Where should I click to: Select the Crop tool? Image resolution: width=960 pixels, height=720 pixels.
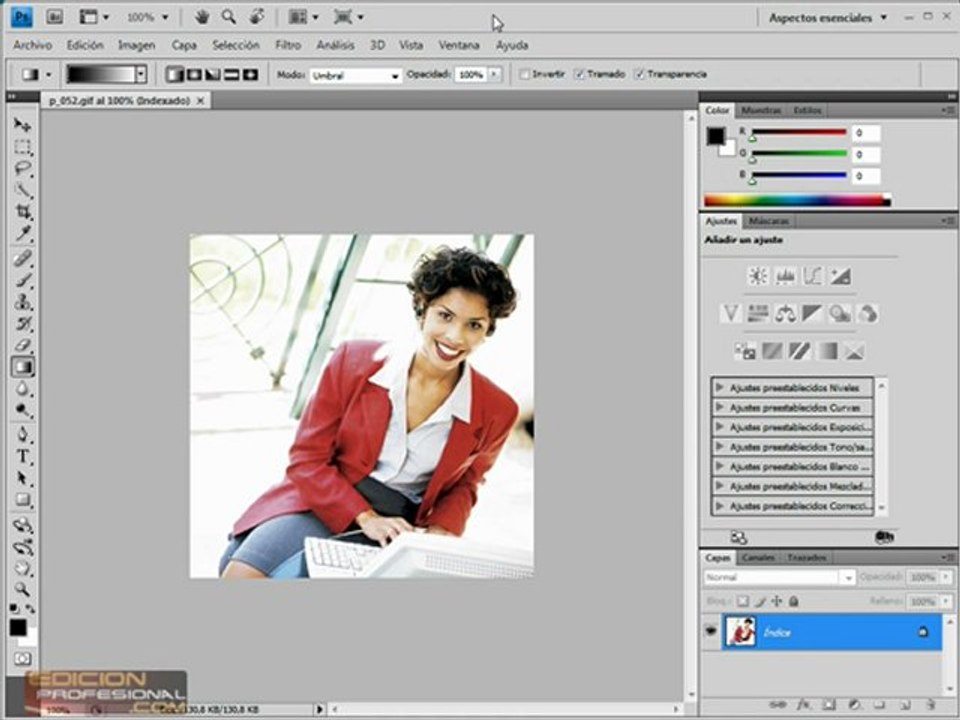point(23,212)
